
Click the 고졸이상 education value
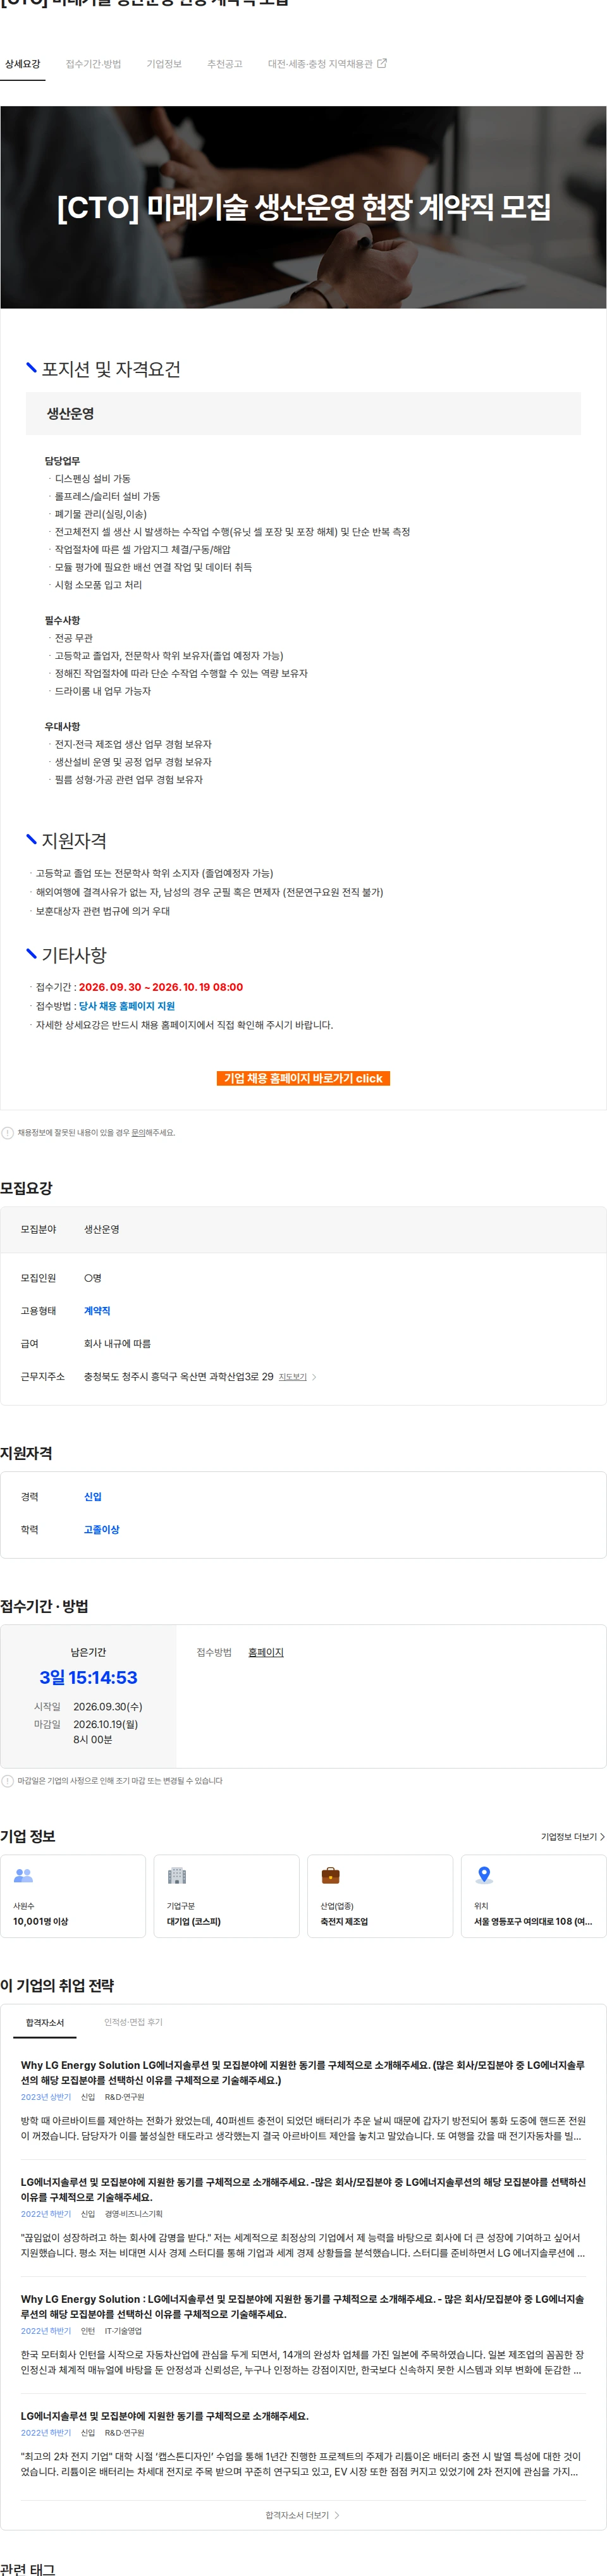coord(101,1529)
